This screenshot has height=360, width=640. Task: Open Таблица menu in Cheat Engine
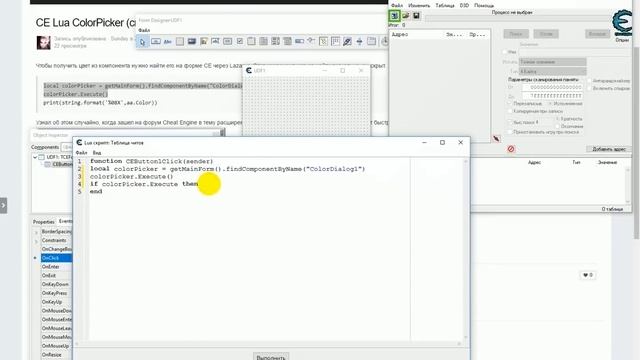click(444, 5)
